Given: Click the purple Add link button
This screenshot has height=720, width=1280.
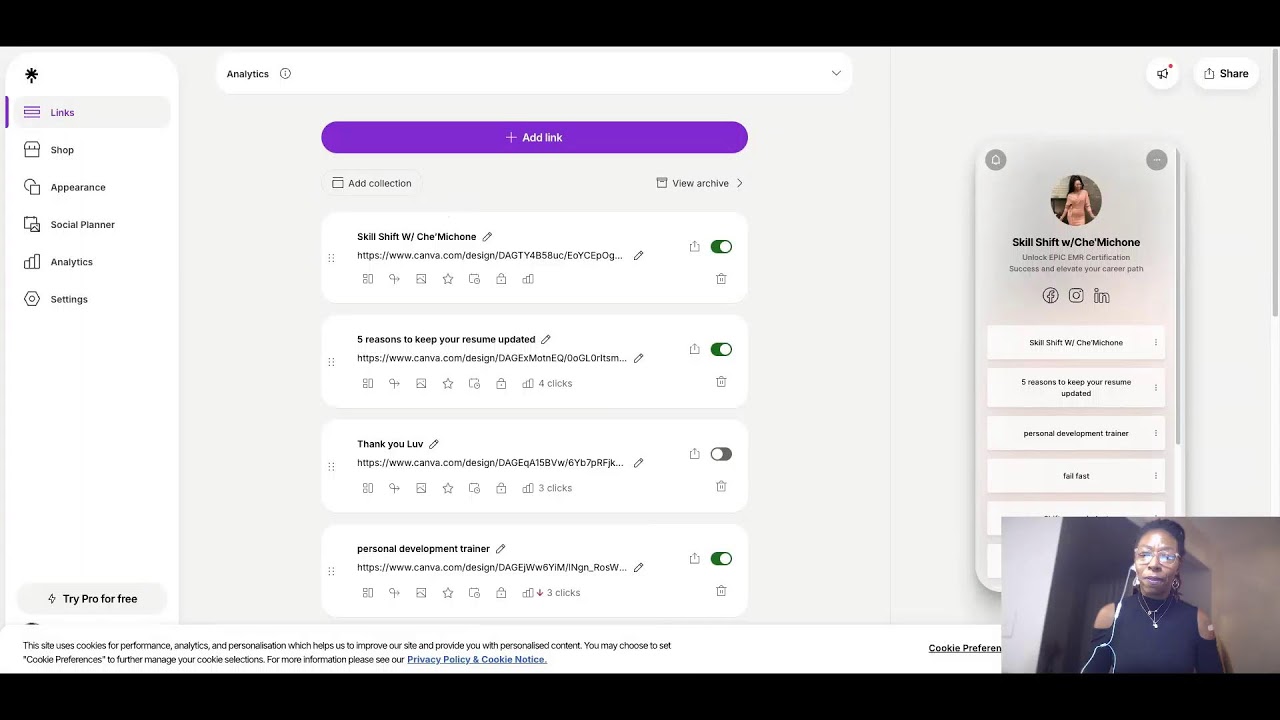Looking at the screenshot, I should pos(534,137).
